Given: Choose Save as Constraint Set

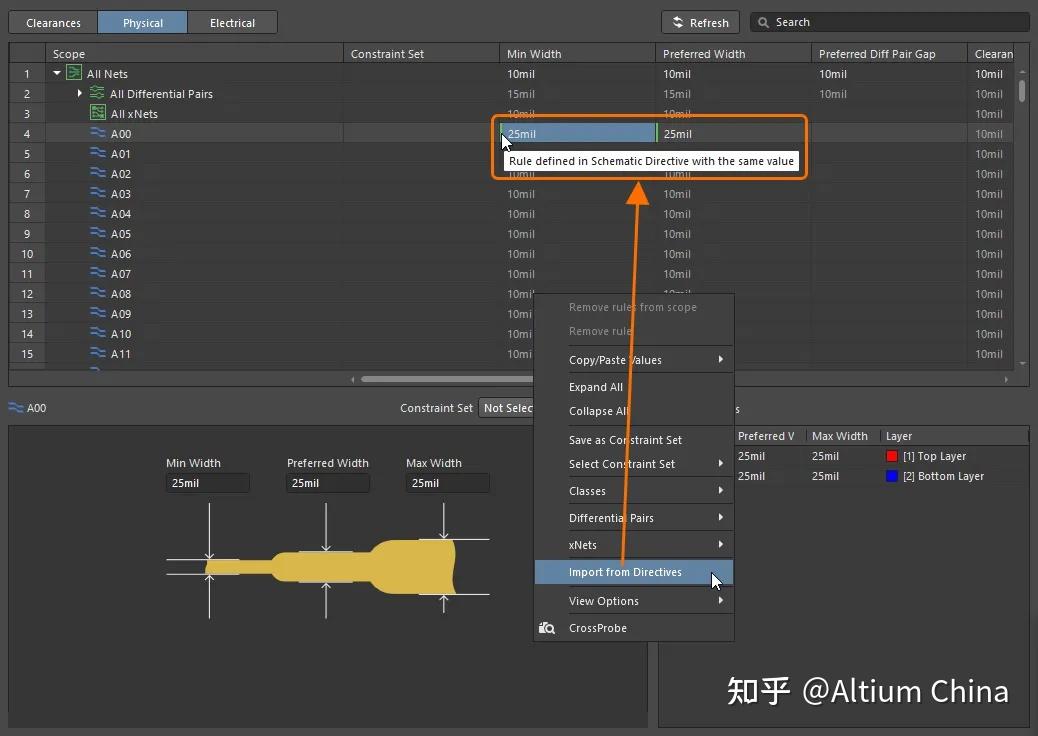Looking at the screenshot, I should click(634, 439).
